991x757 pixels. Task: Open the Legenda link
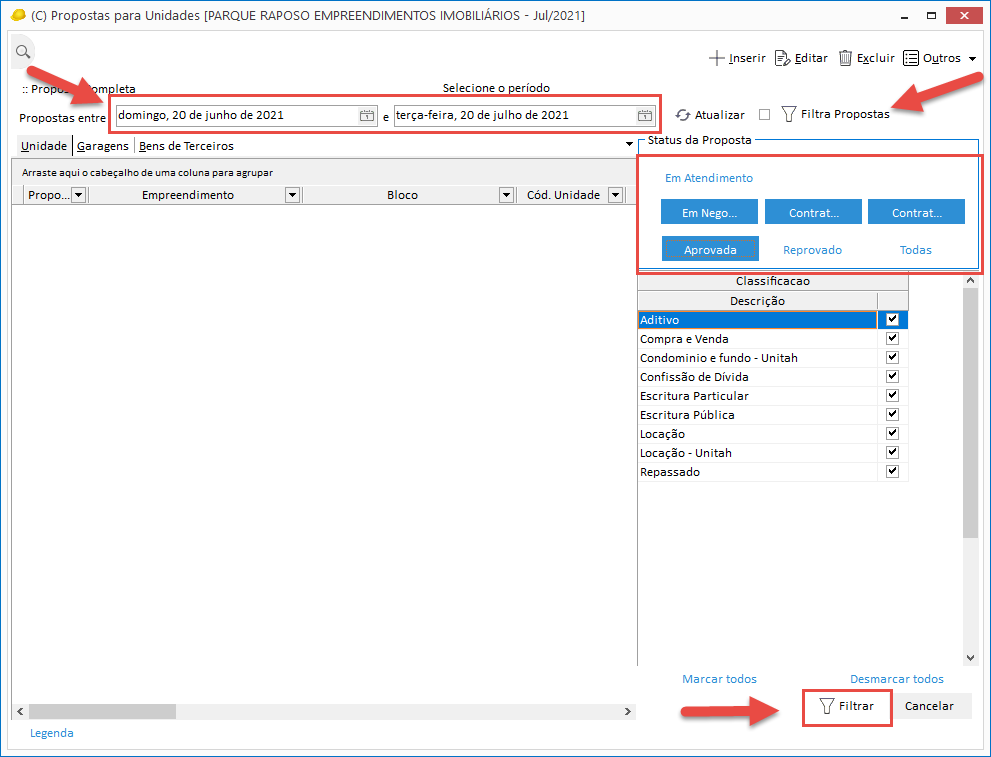(52, 733)
